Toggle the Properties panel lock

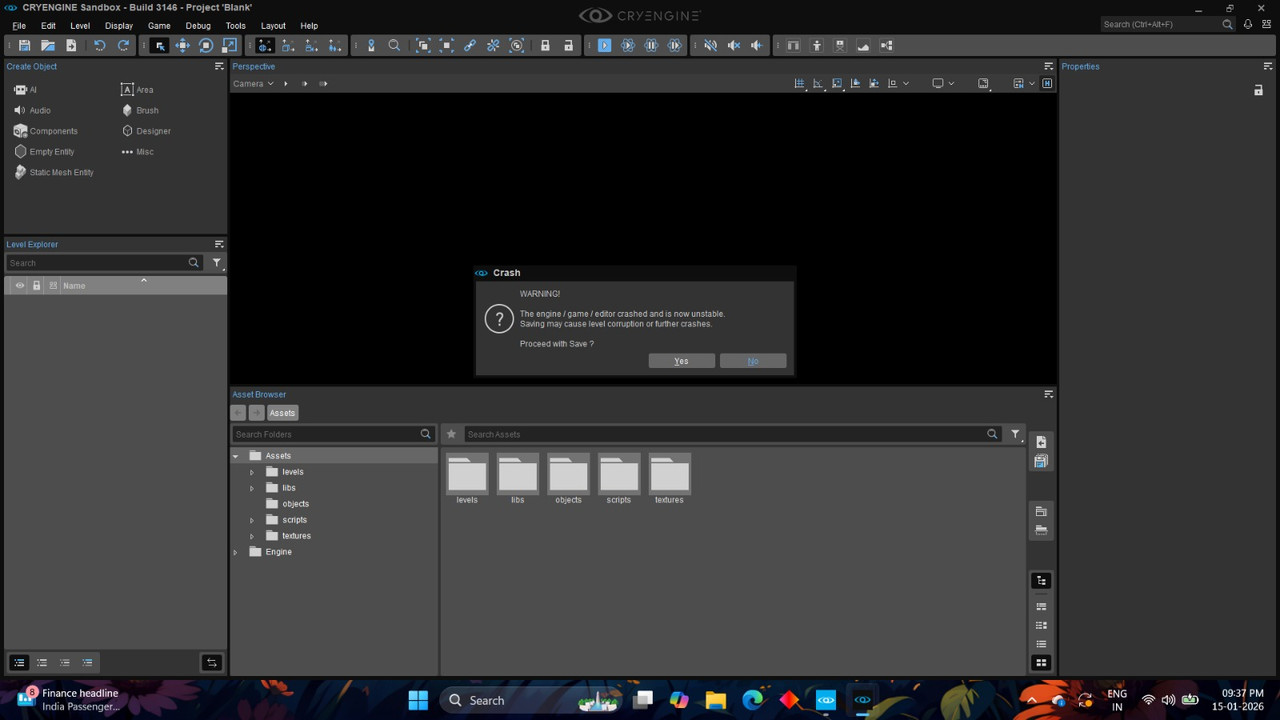(x=1258, y=90)
